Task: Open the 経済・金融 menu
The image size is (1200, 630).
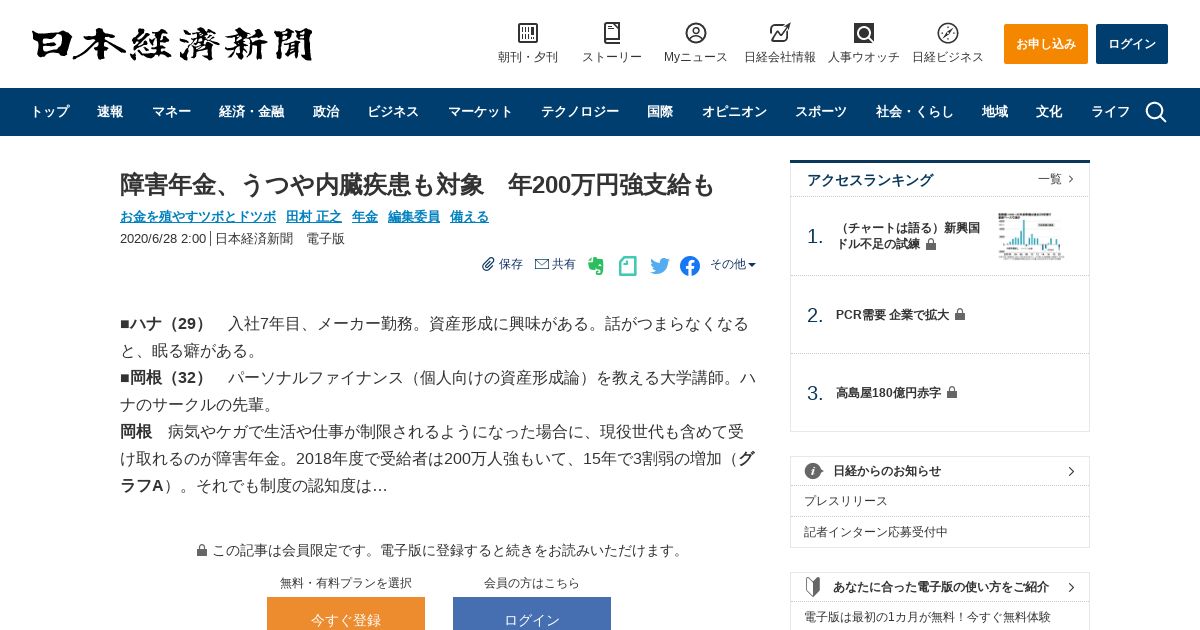Action: click(x=252, y=112)
